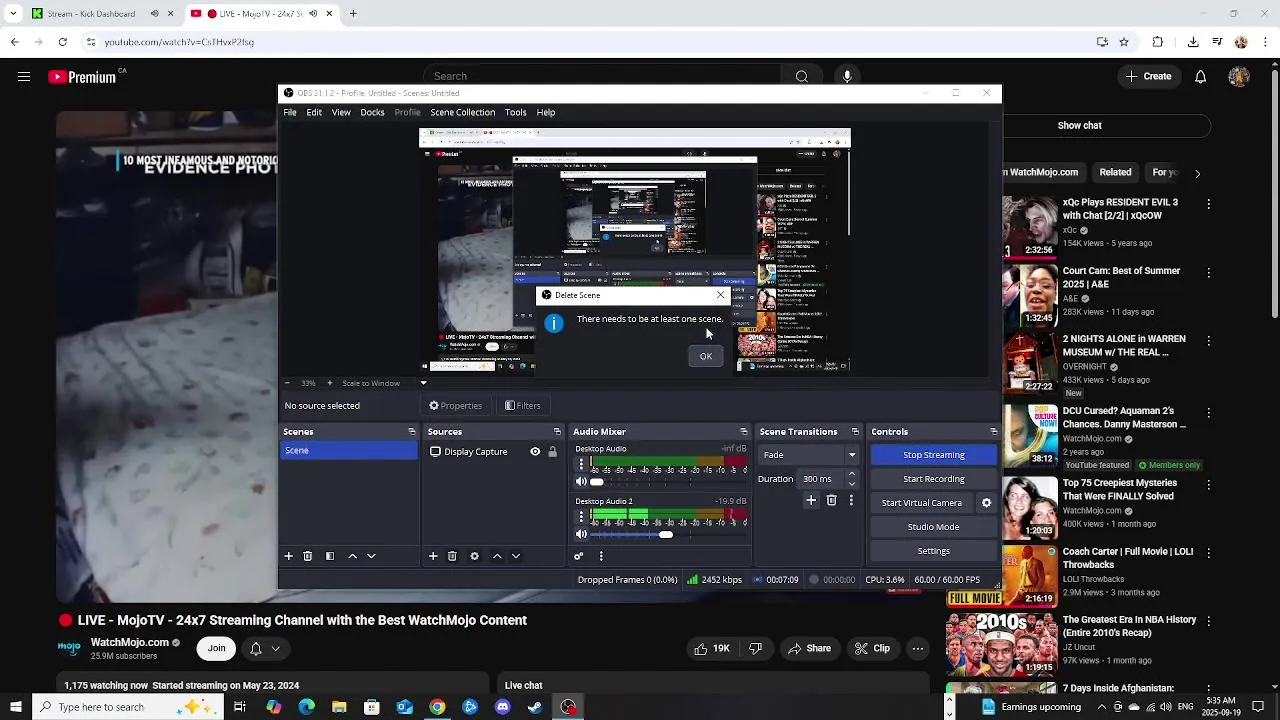Image resolution: width=1280 pixels, height=720 pixels.
Task: Move scene down in Scenes panel
Action: pyautogui.click(x=371, y=556)
